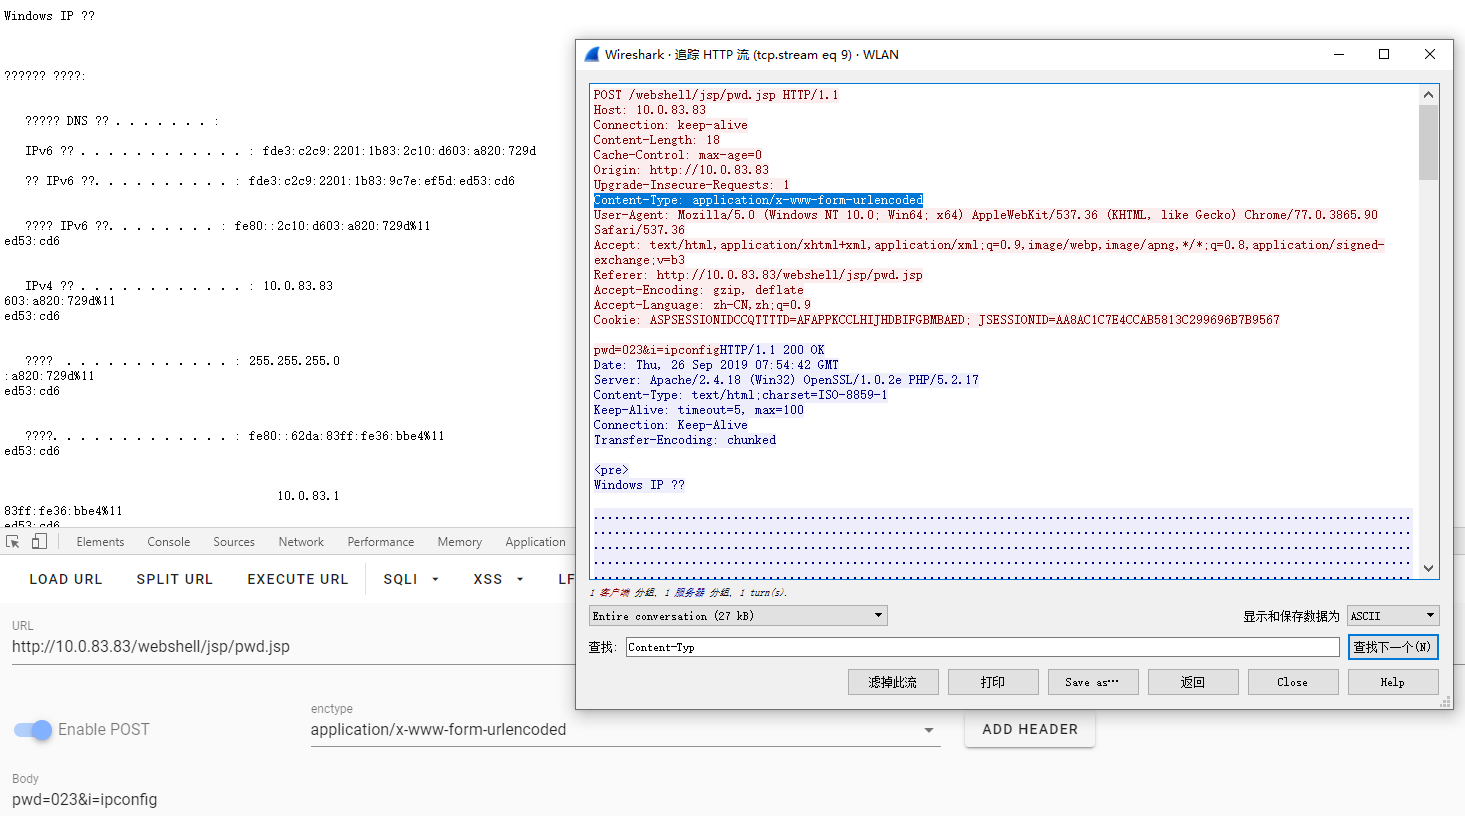Viewport: 1465px width, 816px height.
Task: Expand the SQLI dropdown menu
Action: click(x=411, y=579)
